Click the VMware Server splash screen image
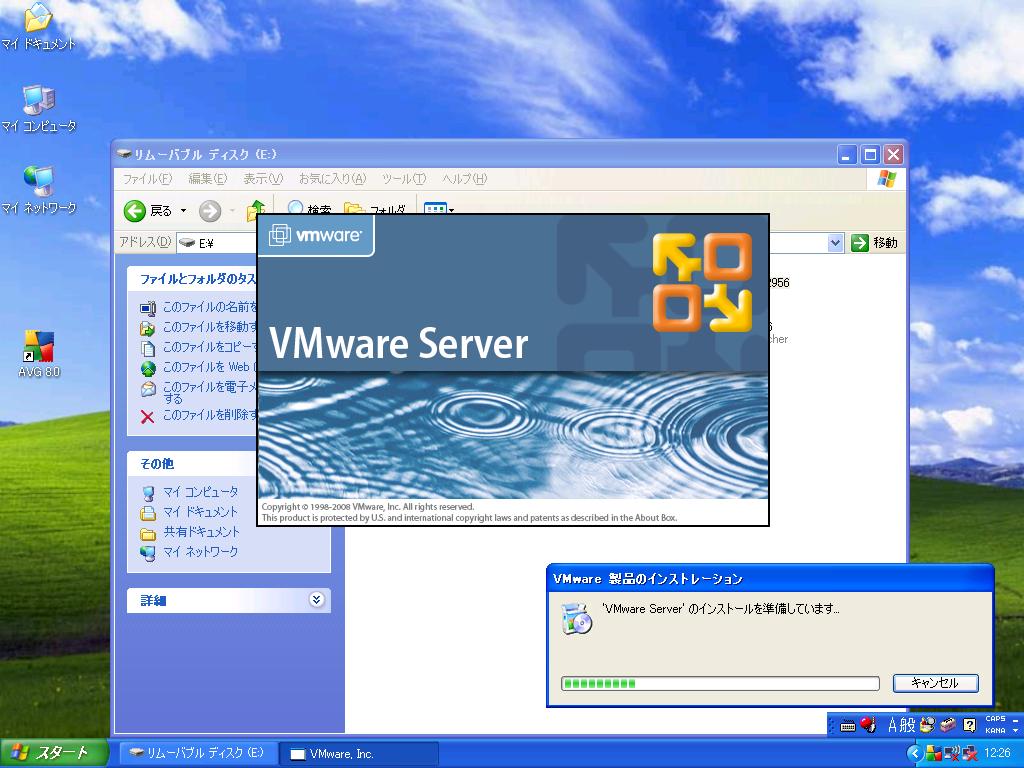Viewport: 1024px width, 768px height. [513, 370]
